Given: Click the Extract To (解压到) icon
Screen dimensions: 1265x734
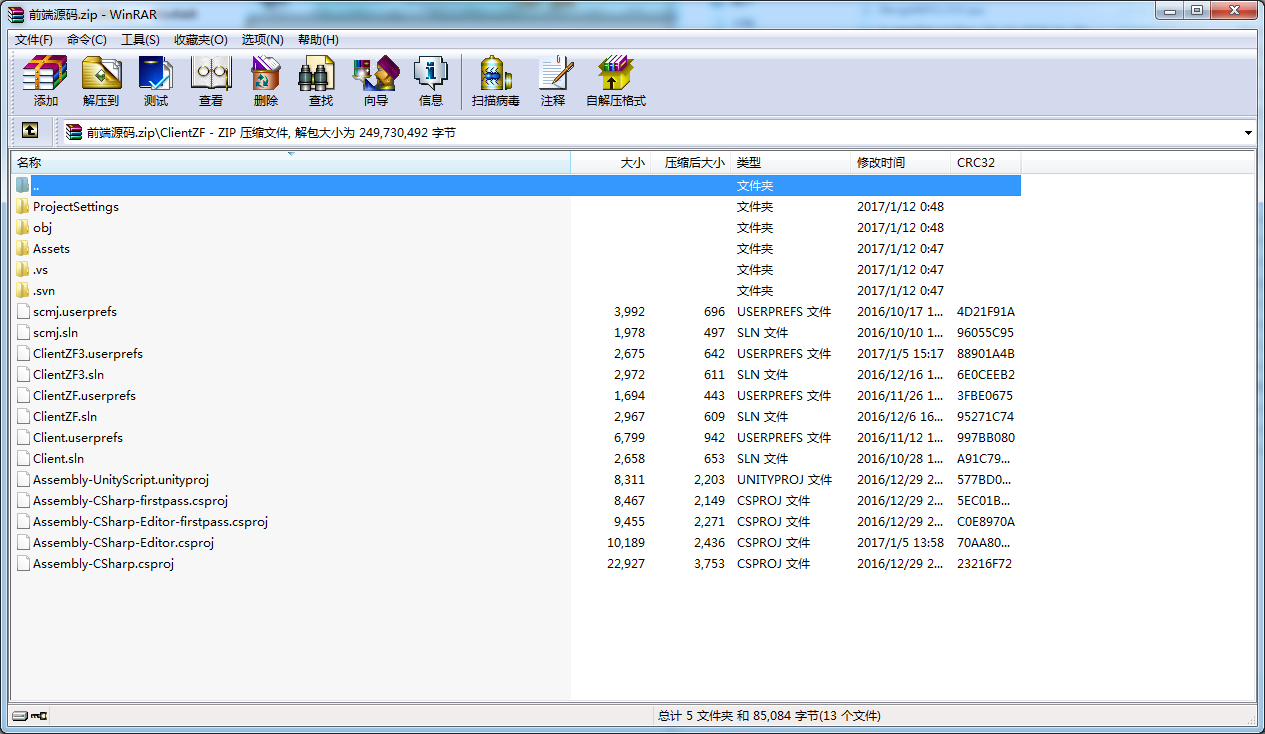Looking at the screenshot, I should (101, 81).
